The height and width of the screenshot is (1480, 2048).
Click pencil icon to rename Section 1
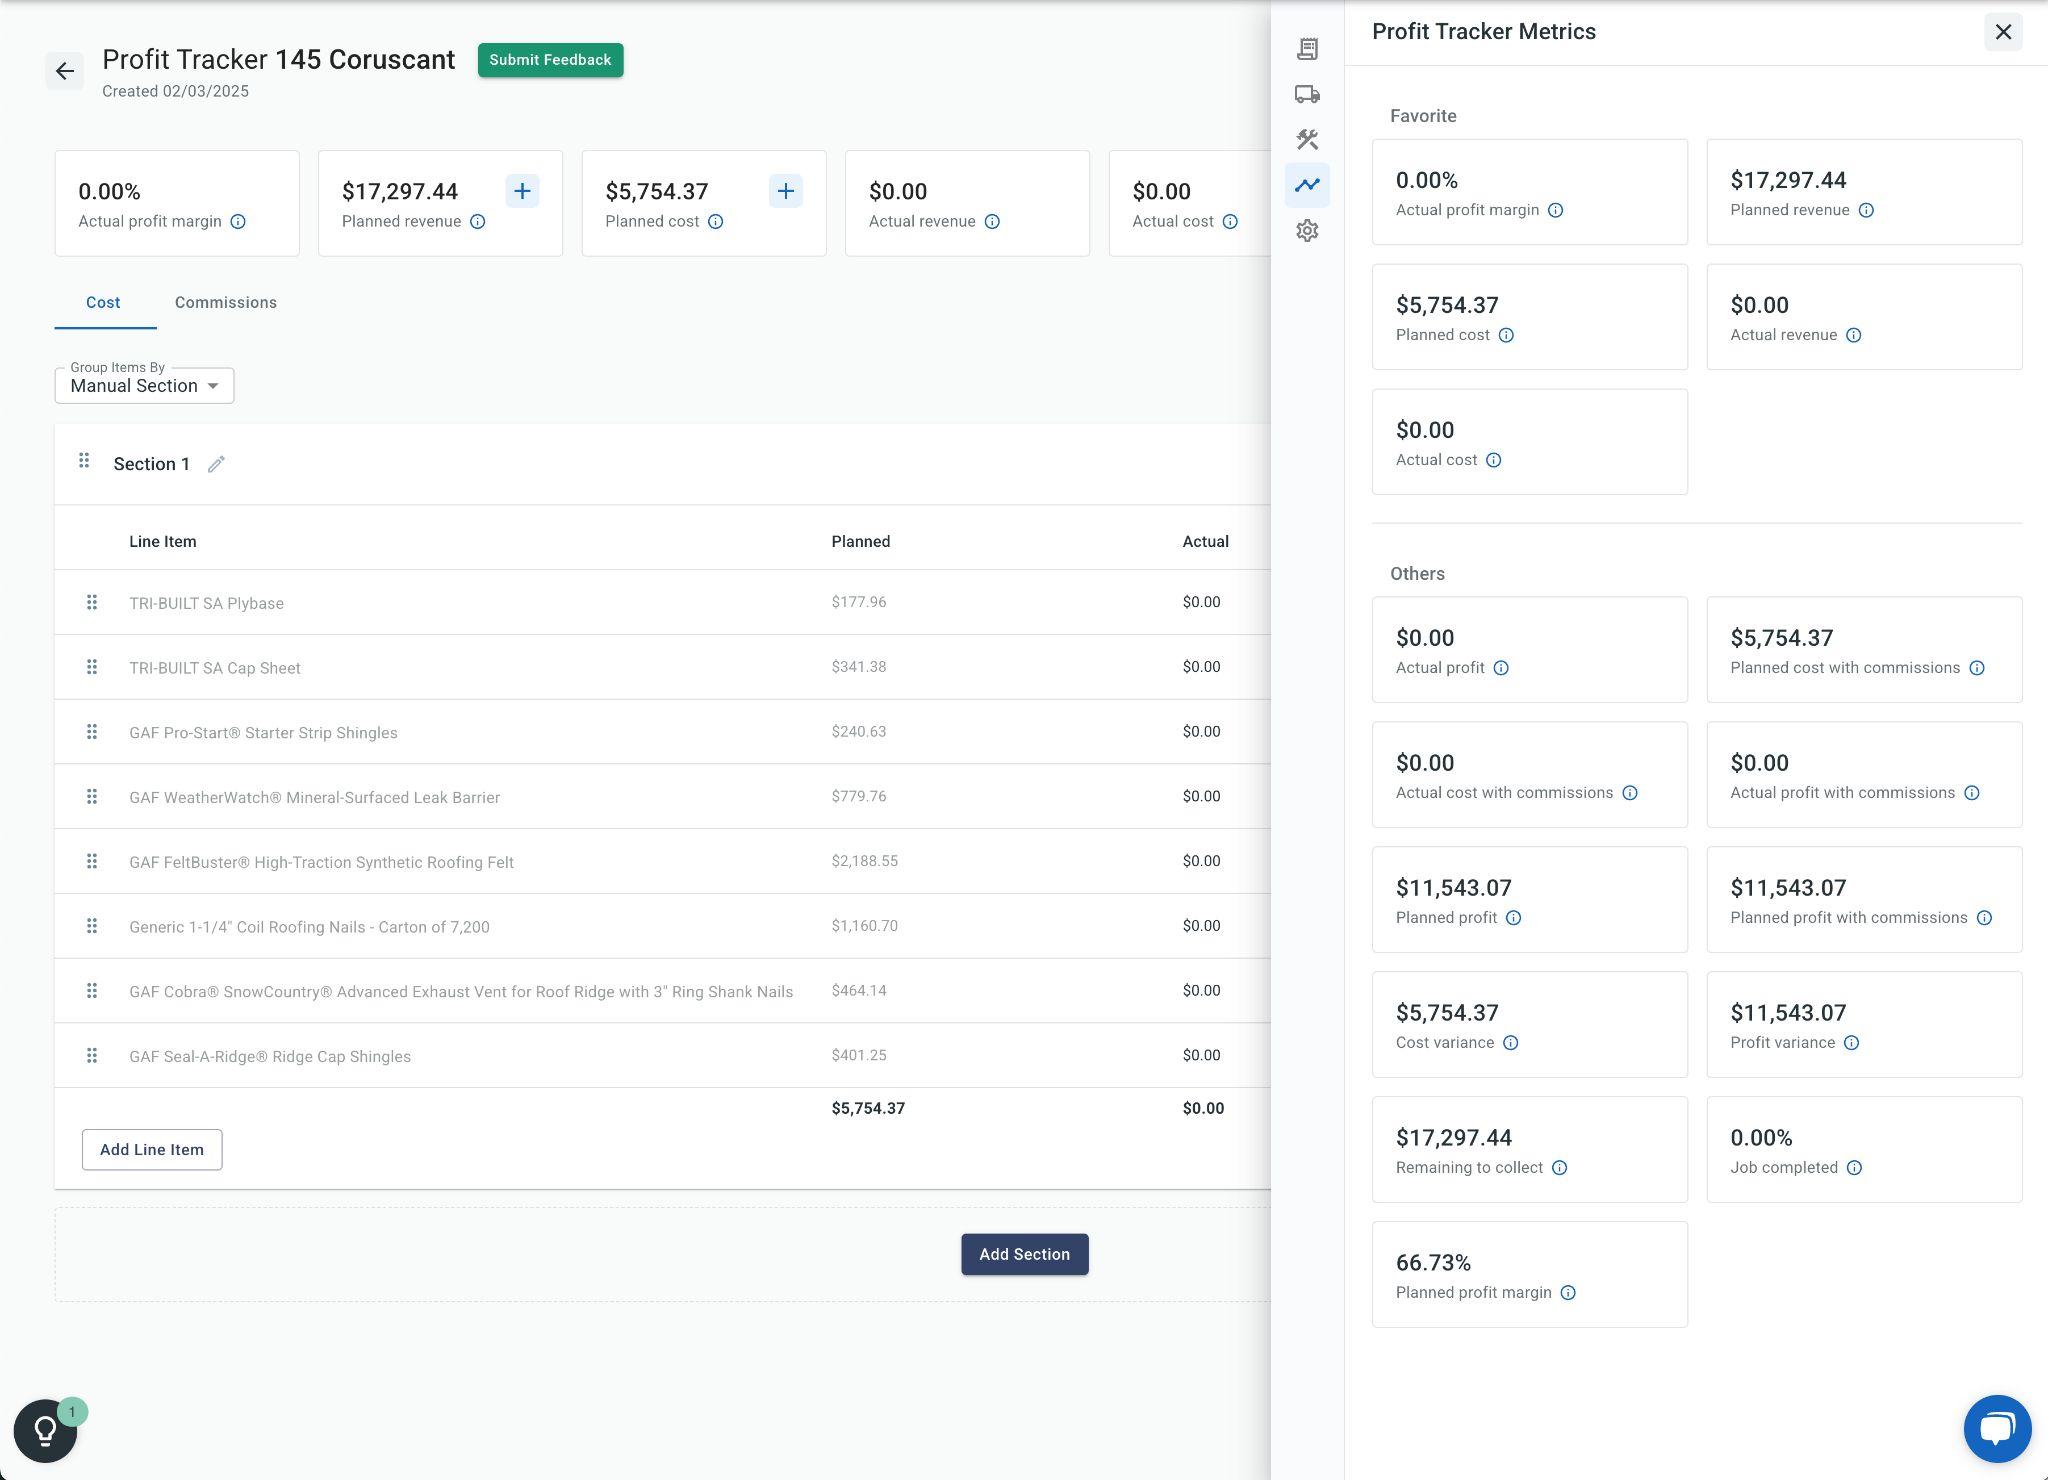pyautogui.click(x=216, y=464)
